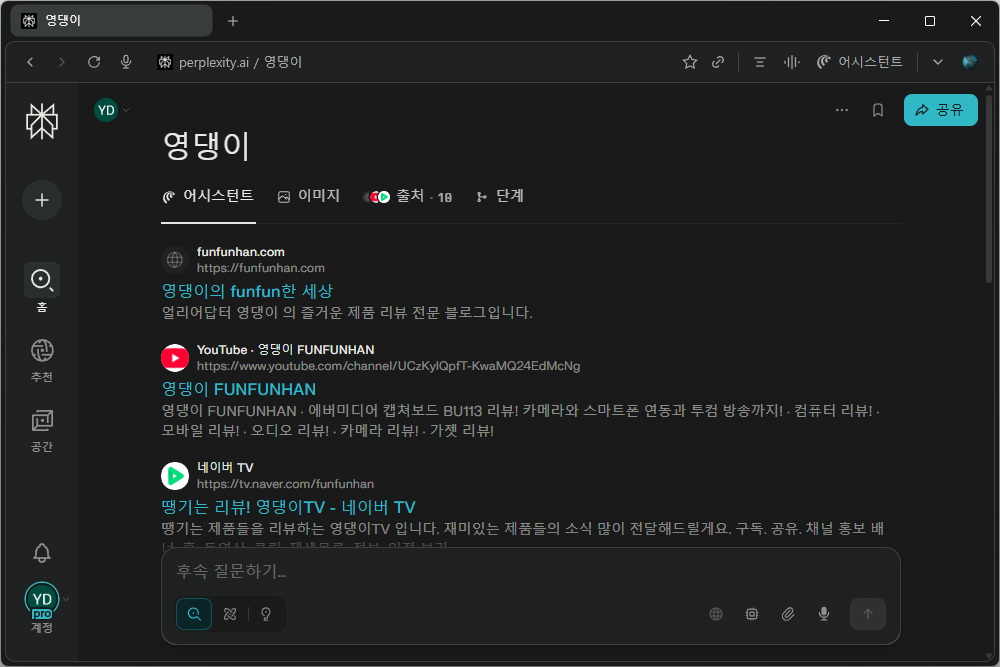The width and height of the screenshot is (1000, 667).
Task: Open notifications bell in sidebar
Action: pos(42,552)
